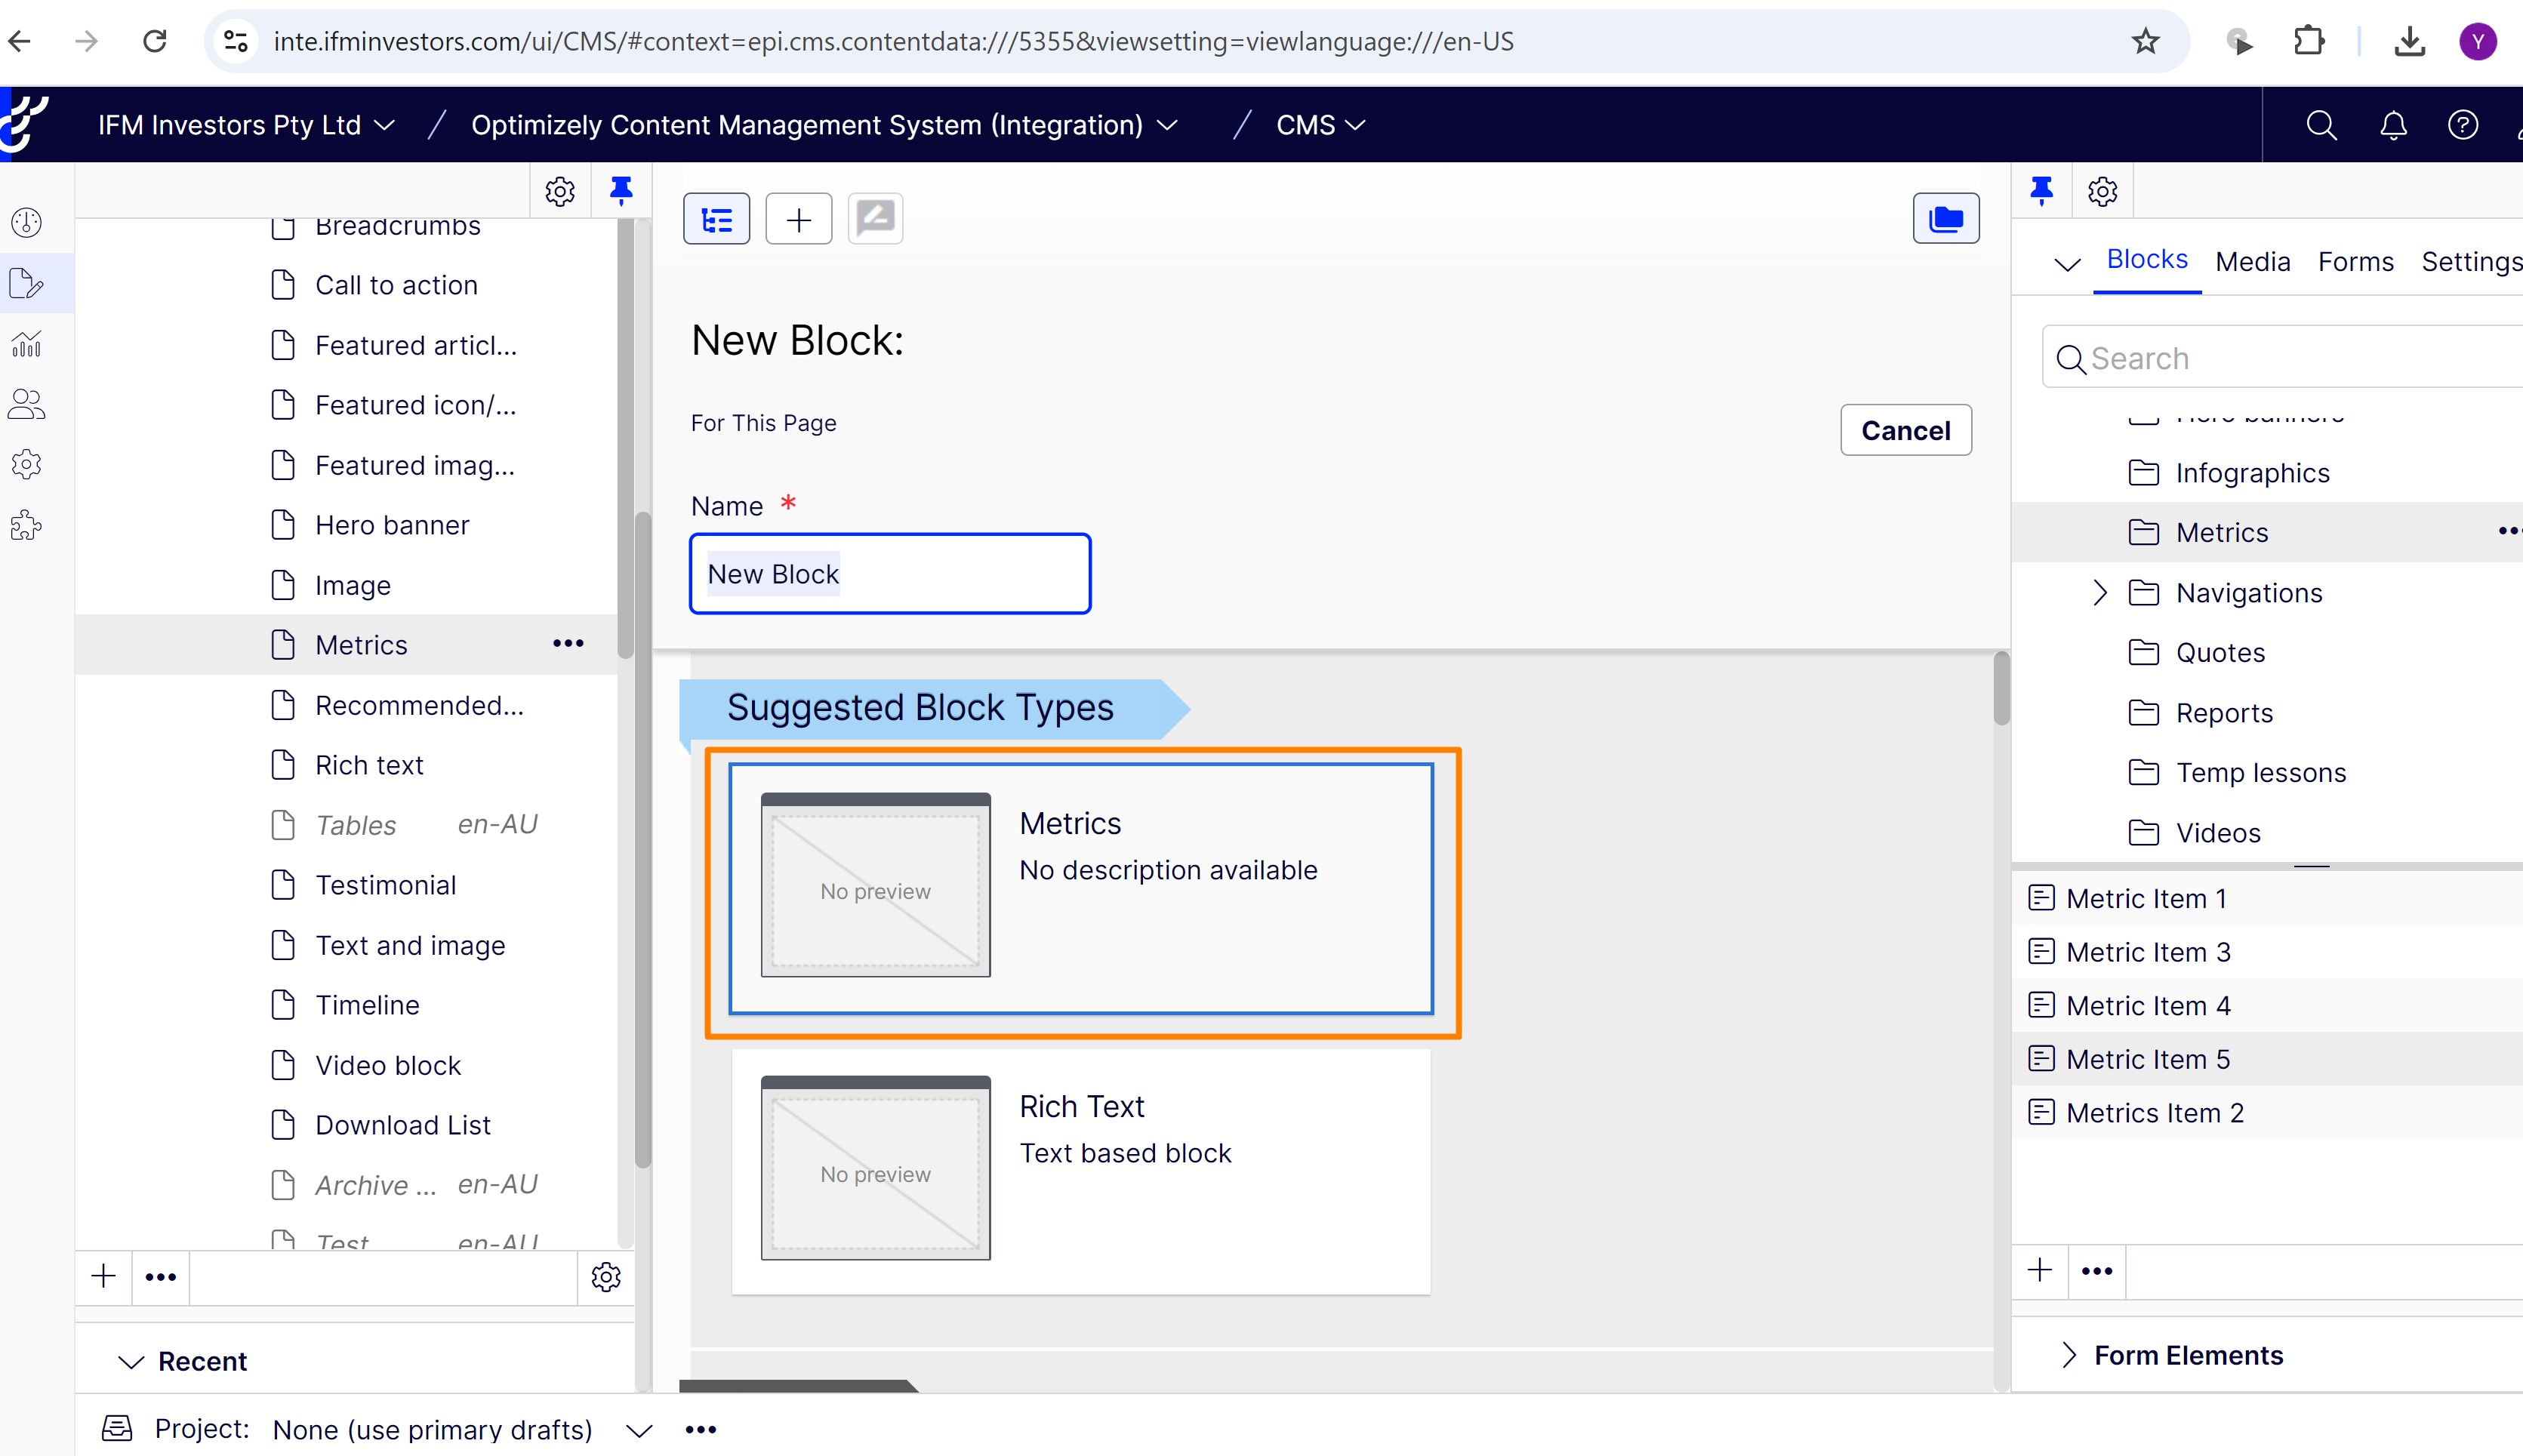
Task: Click the notifications bell icon
Action: point(2393,125)
